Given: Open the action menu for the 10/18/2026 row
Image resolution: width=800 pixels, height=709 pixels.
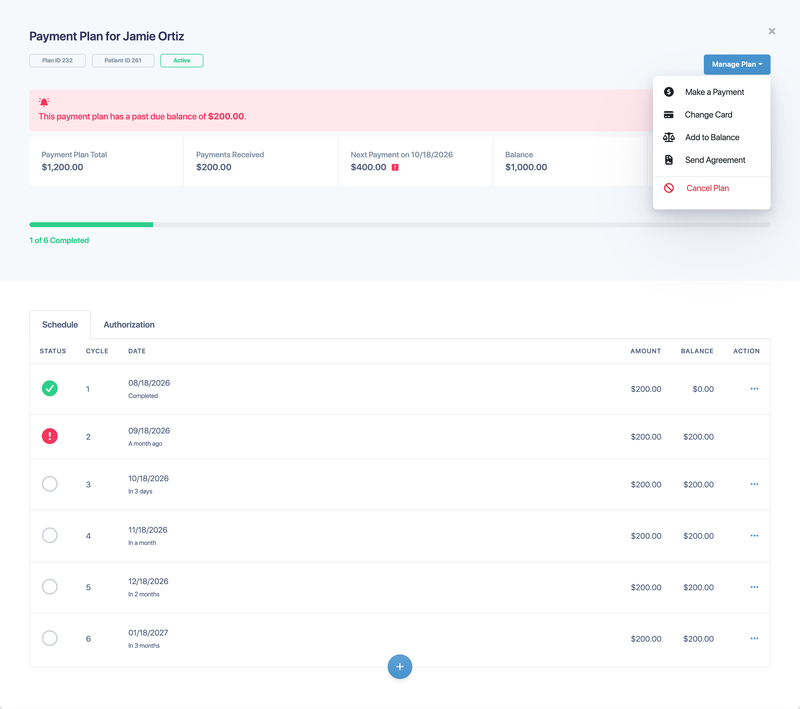Looking at the screenshot, I should [754, 484].
